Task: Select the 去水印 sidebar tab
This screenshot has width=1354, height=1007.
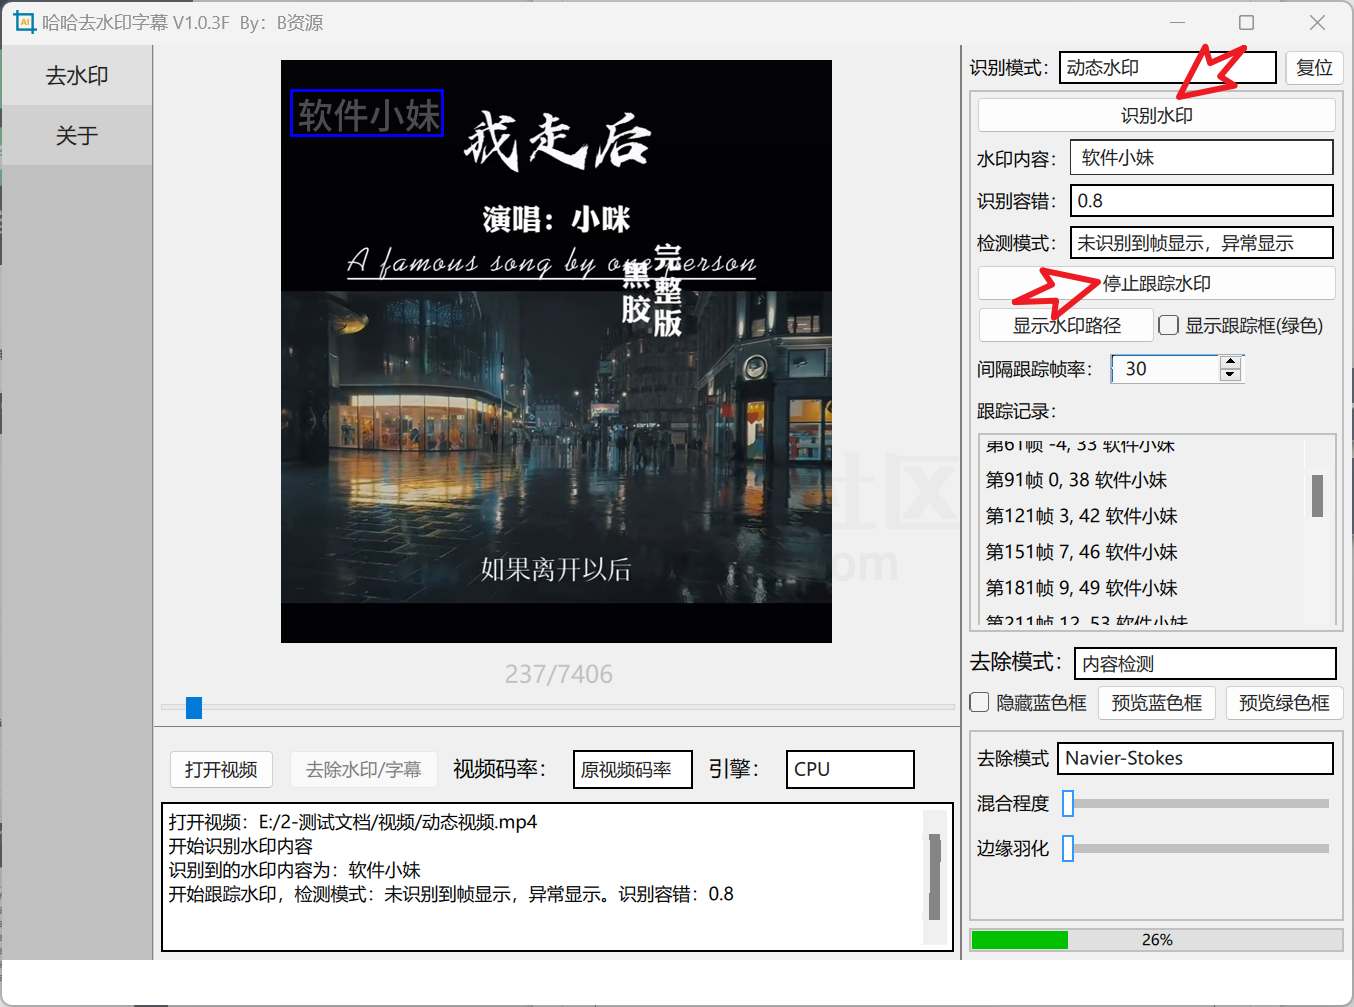Action: click(x=75, y=74)
